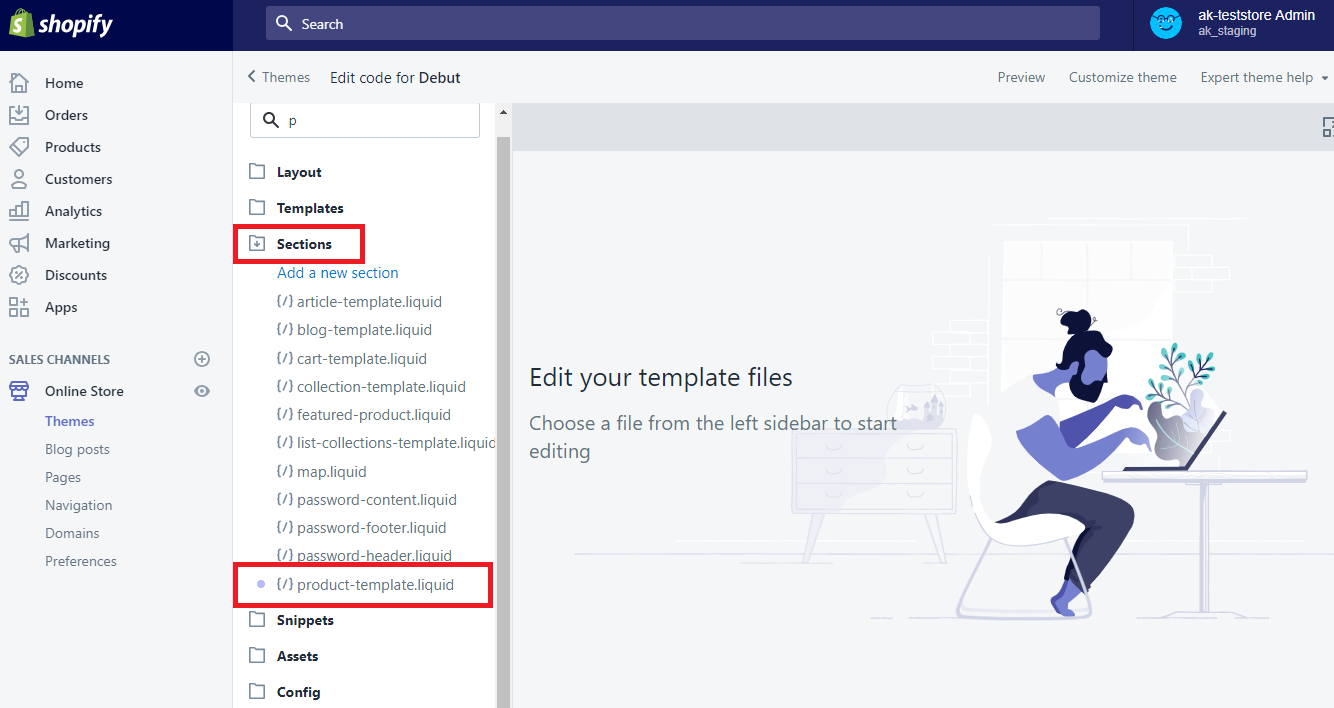The height and width of the screenshot is (708, 1334).
Task: Select Navigation under Online Store
Action: [78, 505]
